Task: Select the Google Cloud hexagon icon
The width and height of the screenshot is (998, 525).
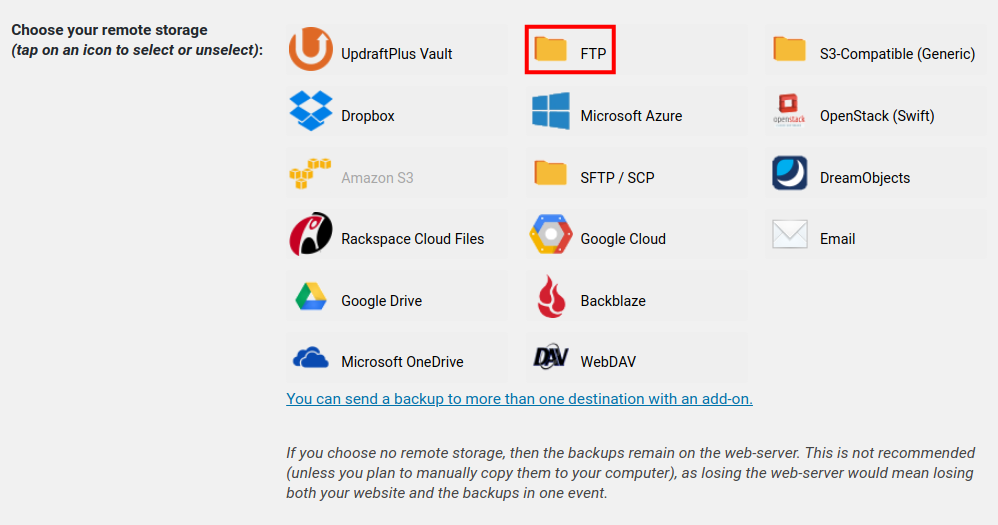Action: [x=550, y=236]
